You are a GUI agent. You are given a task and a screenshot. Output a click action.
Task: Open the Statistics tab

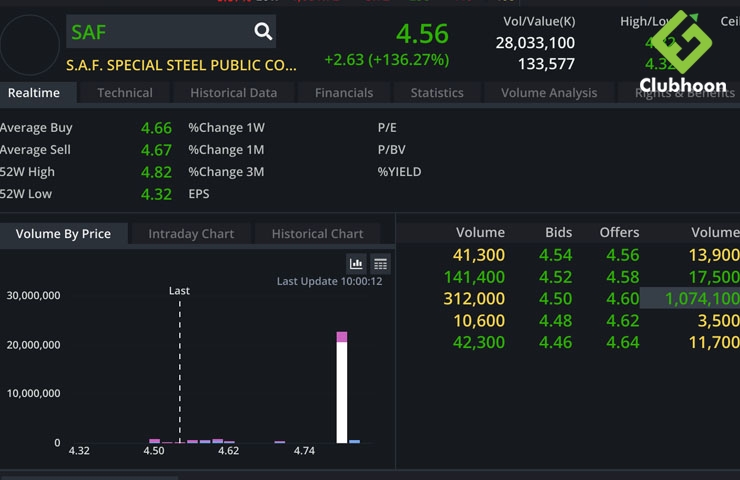click(437, 93)
